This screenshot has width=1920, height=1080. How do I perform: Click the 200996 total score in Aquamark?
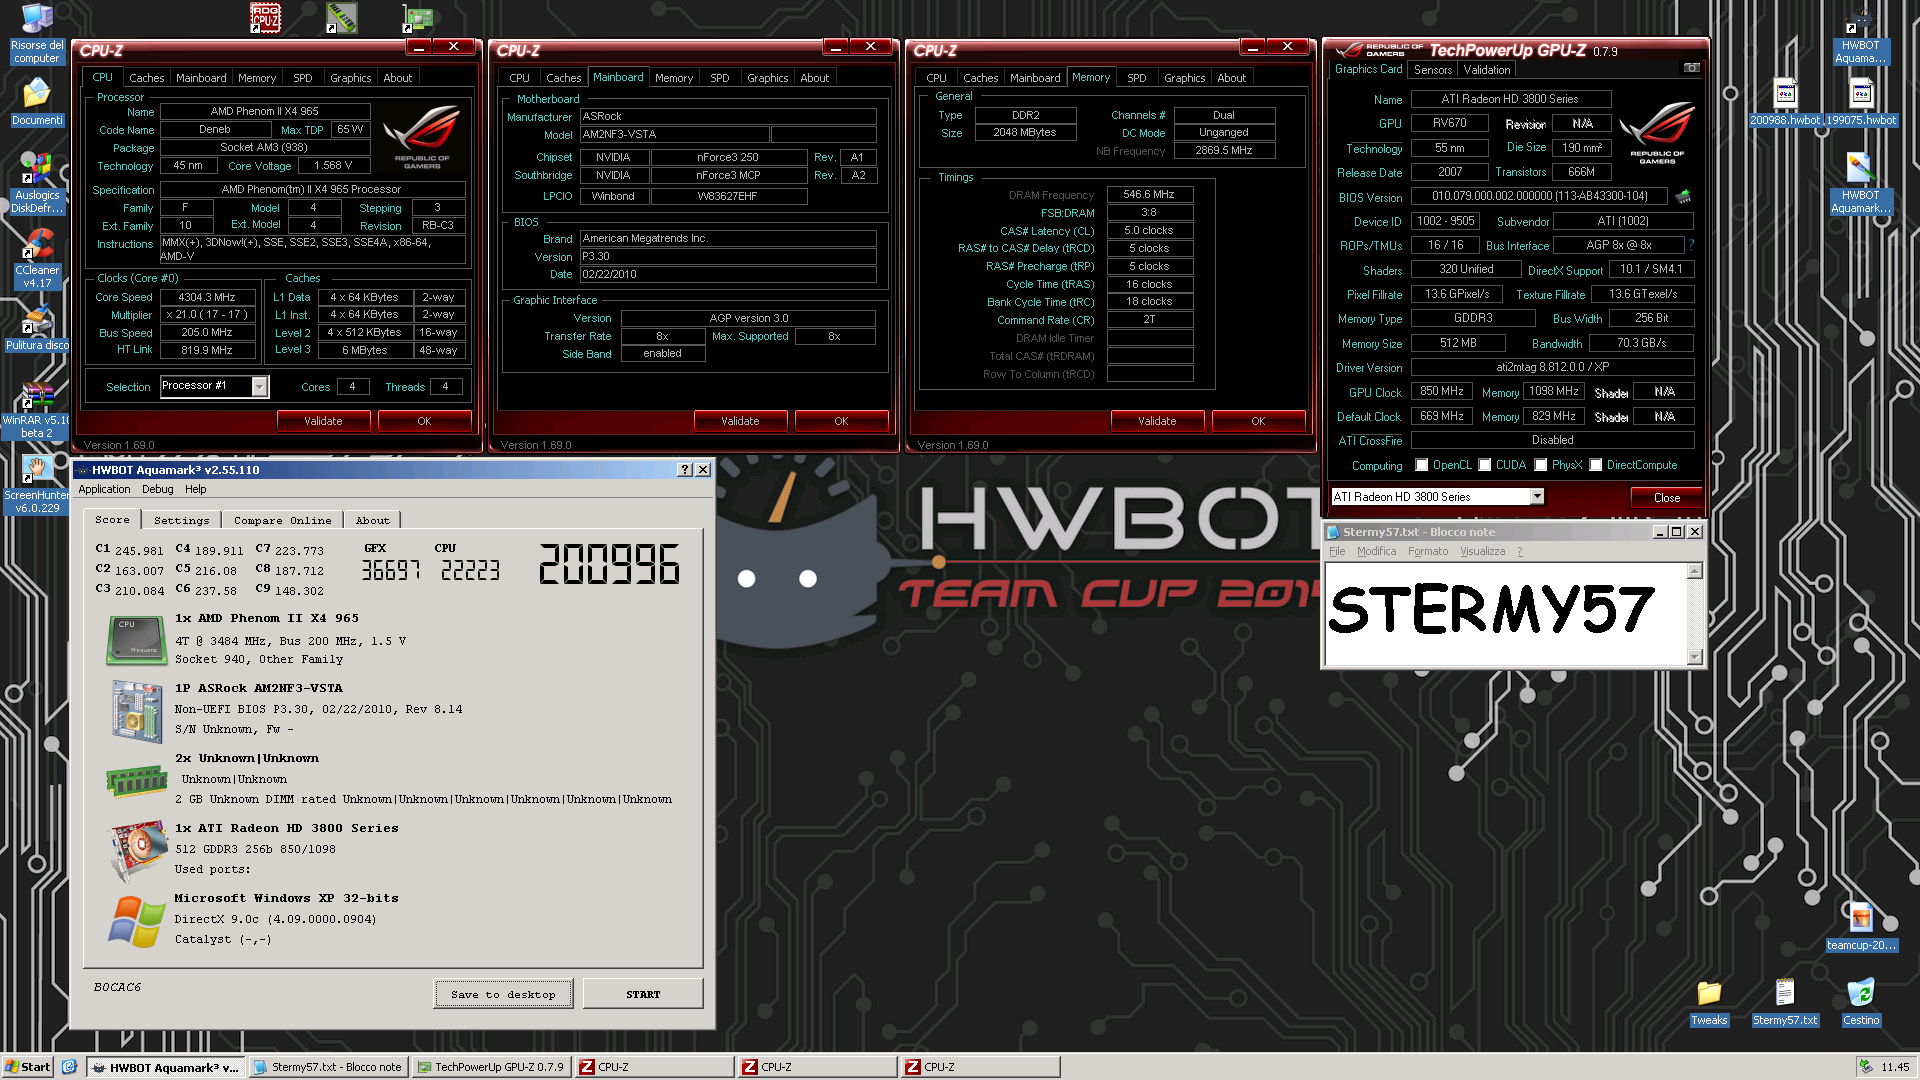tap(610, 564)
